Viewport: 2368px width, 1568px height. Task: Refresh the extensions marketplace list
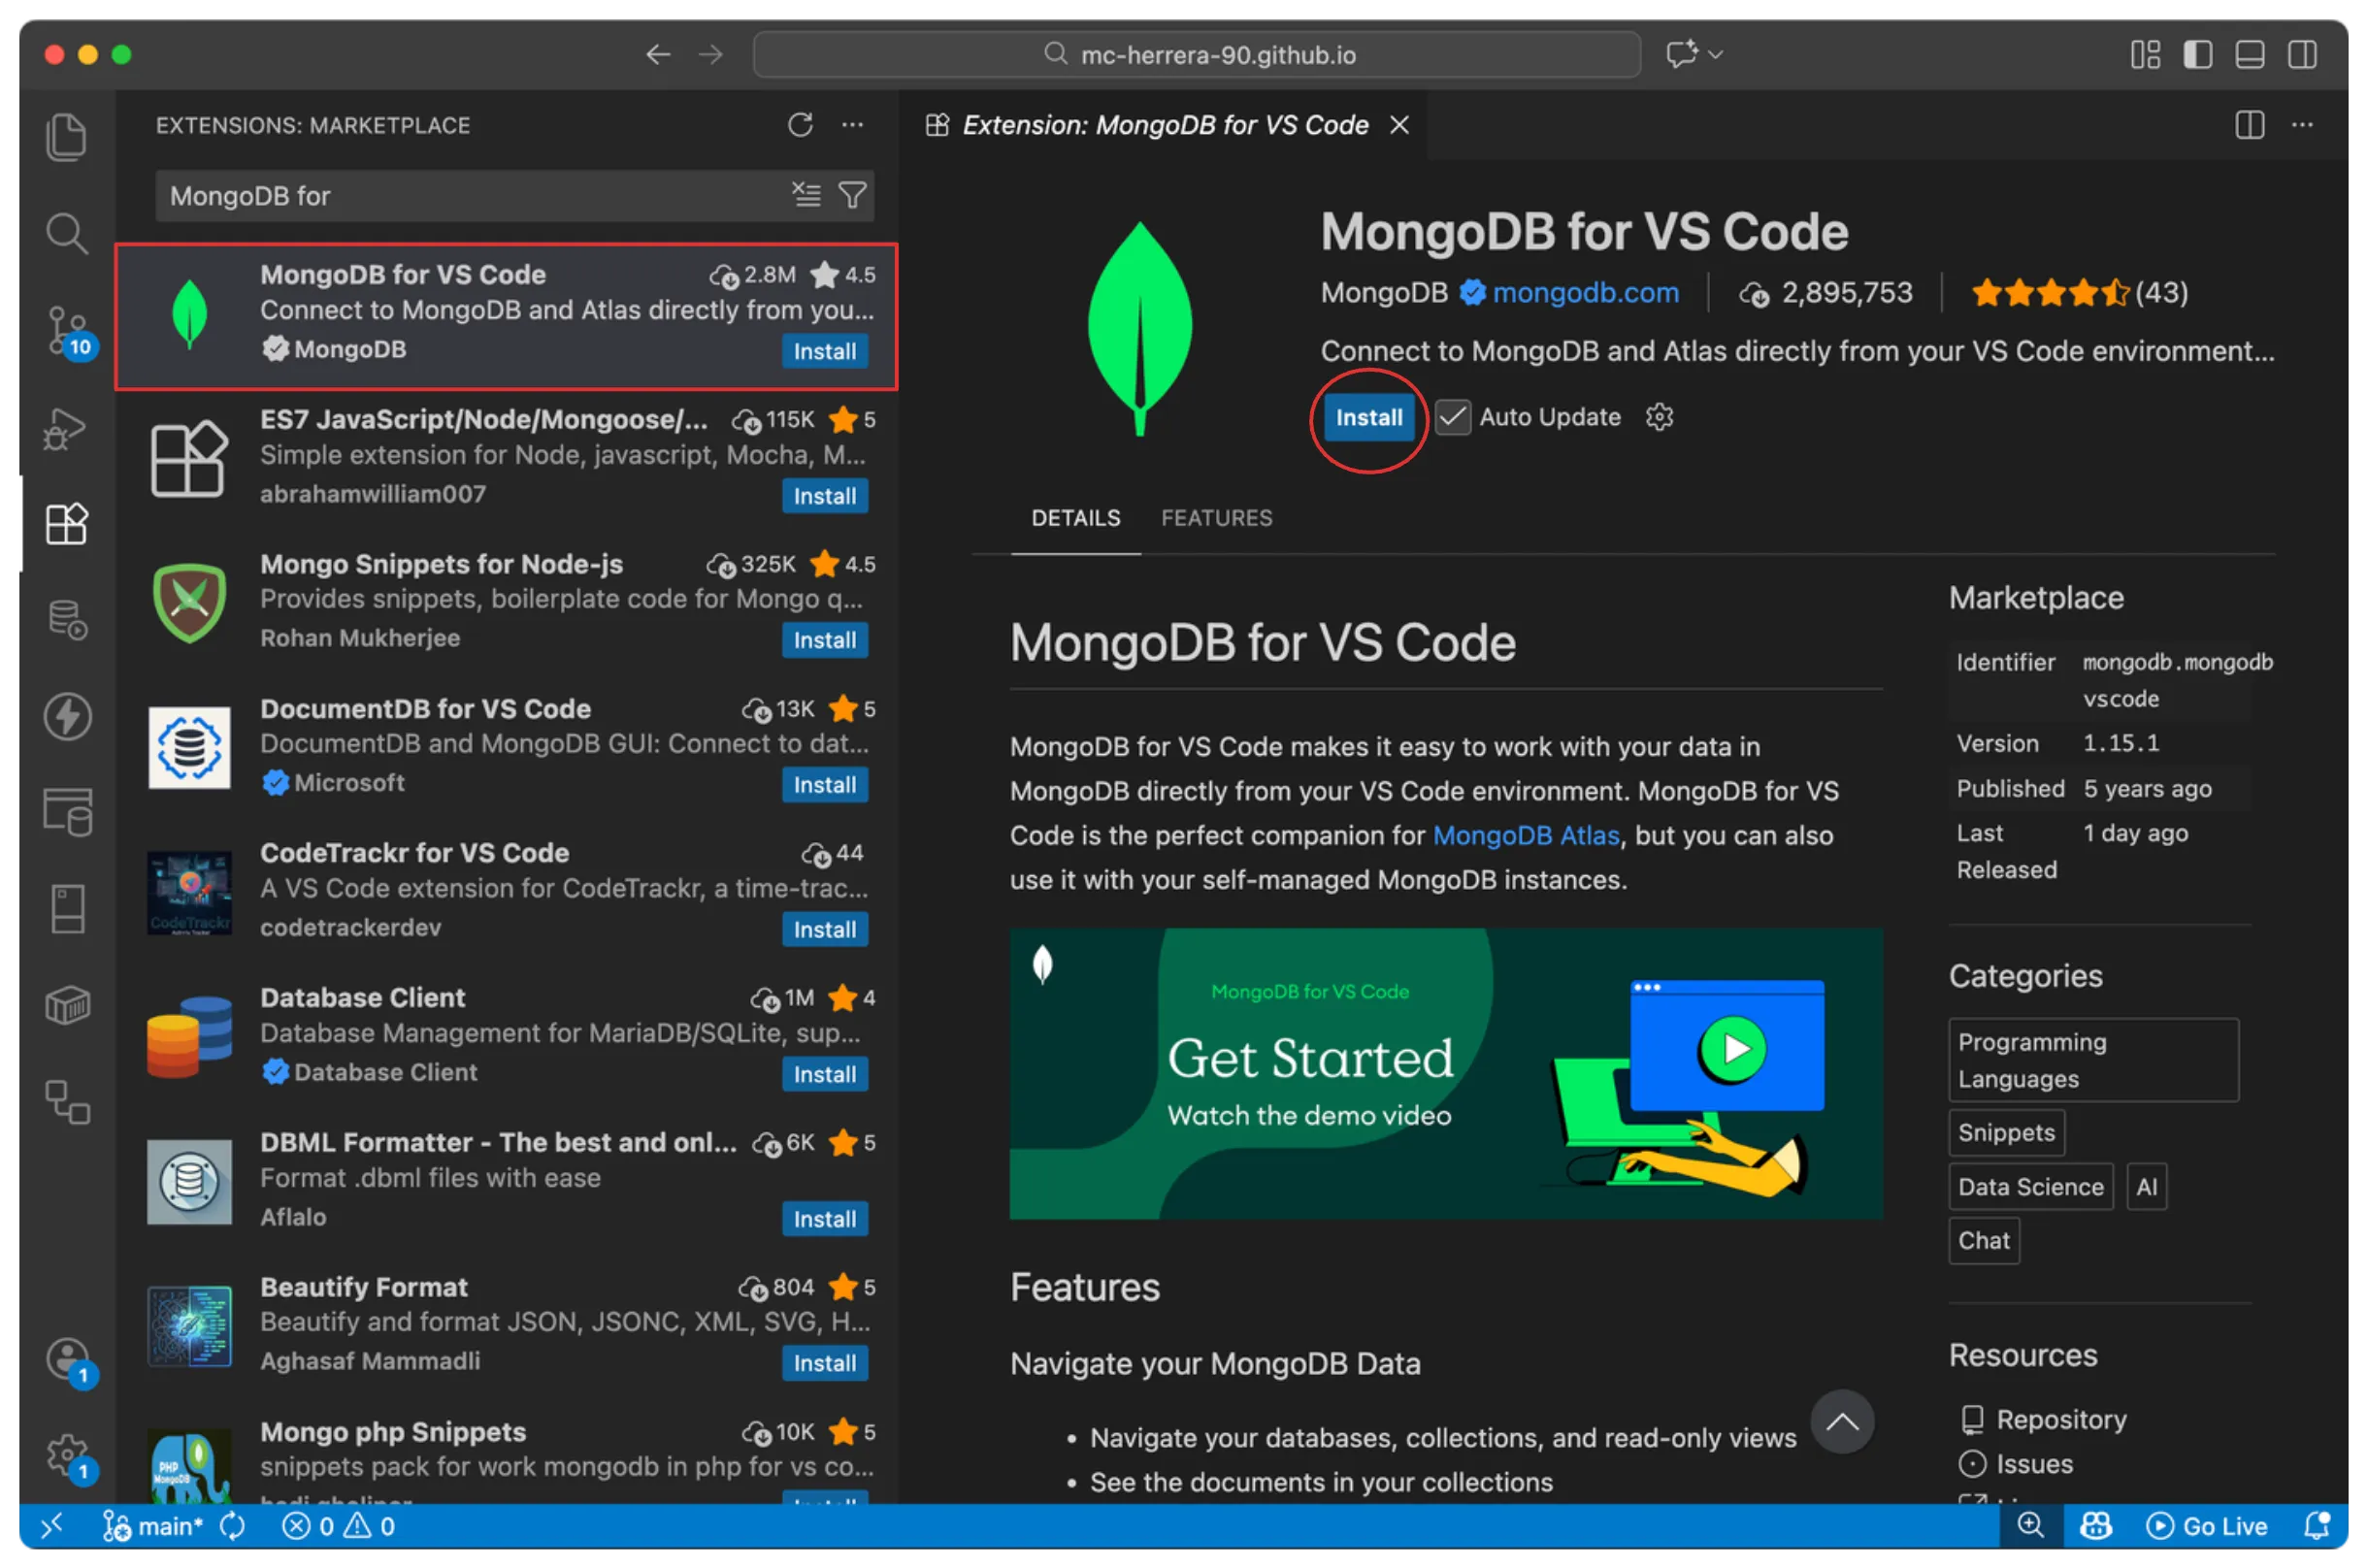(x=799, y=125)
